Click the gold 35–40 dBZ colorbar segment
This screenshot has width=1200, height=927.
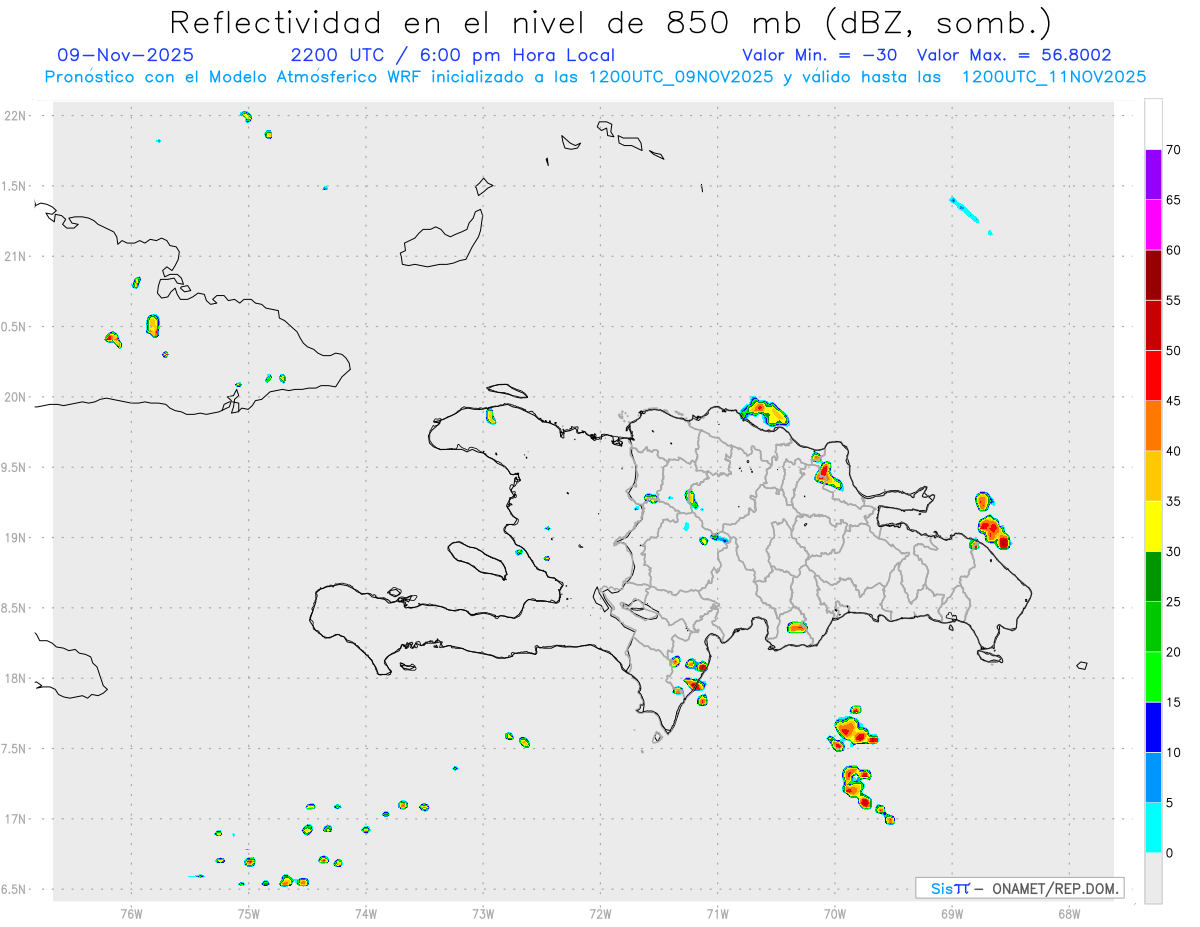click(1153, 476)
